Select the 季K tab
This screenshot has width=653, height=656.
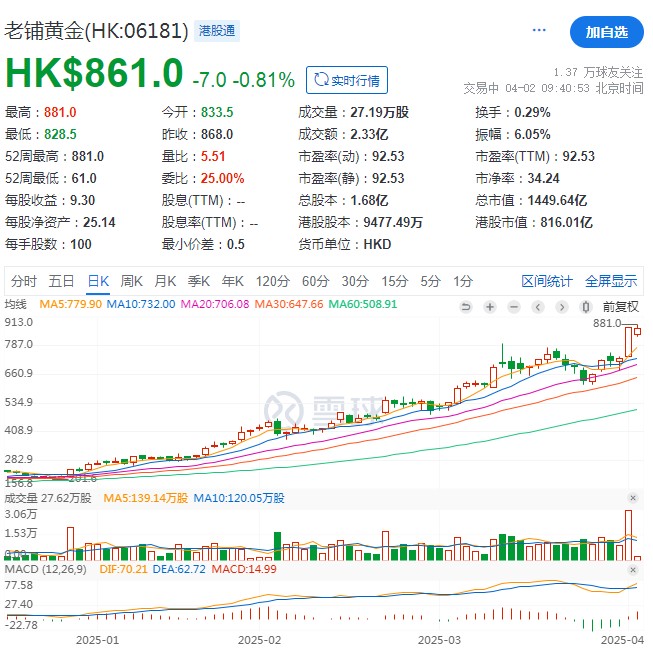pos(198,281)
